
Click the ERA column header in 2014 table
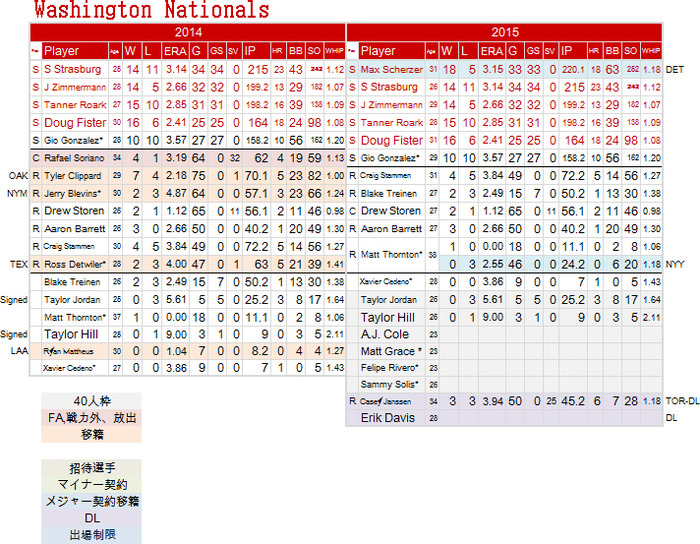[175, 51]
